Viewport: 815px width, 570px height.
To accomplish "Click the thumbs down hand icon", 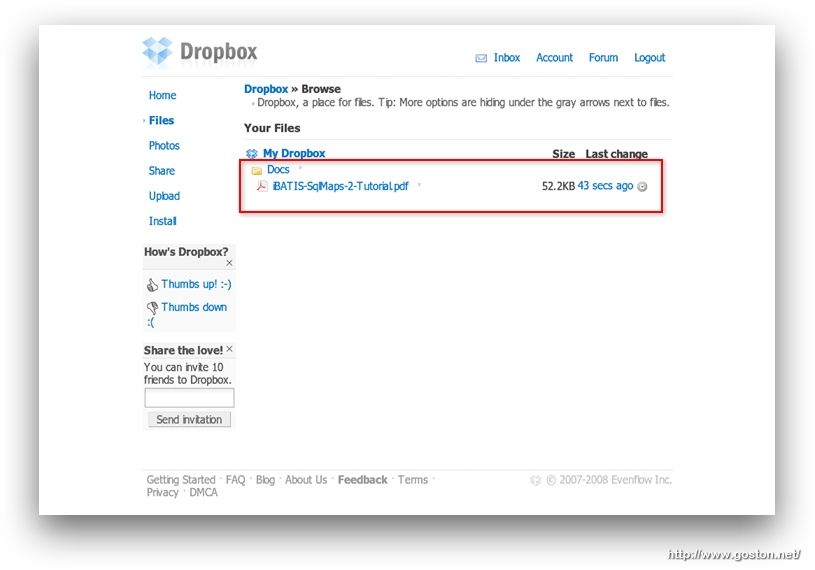I will click(x=152, y=308).
